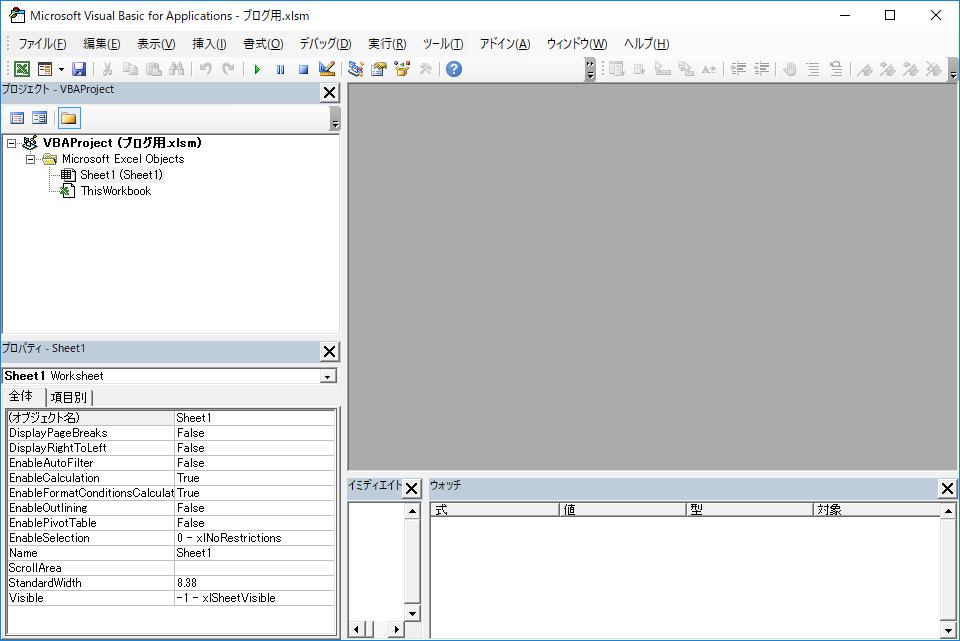
Task: Click the Comment Block icon
Action: (x=813, y=69)
